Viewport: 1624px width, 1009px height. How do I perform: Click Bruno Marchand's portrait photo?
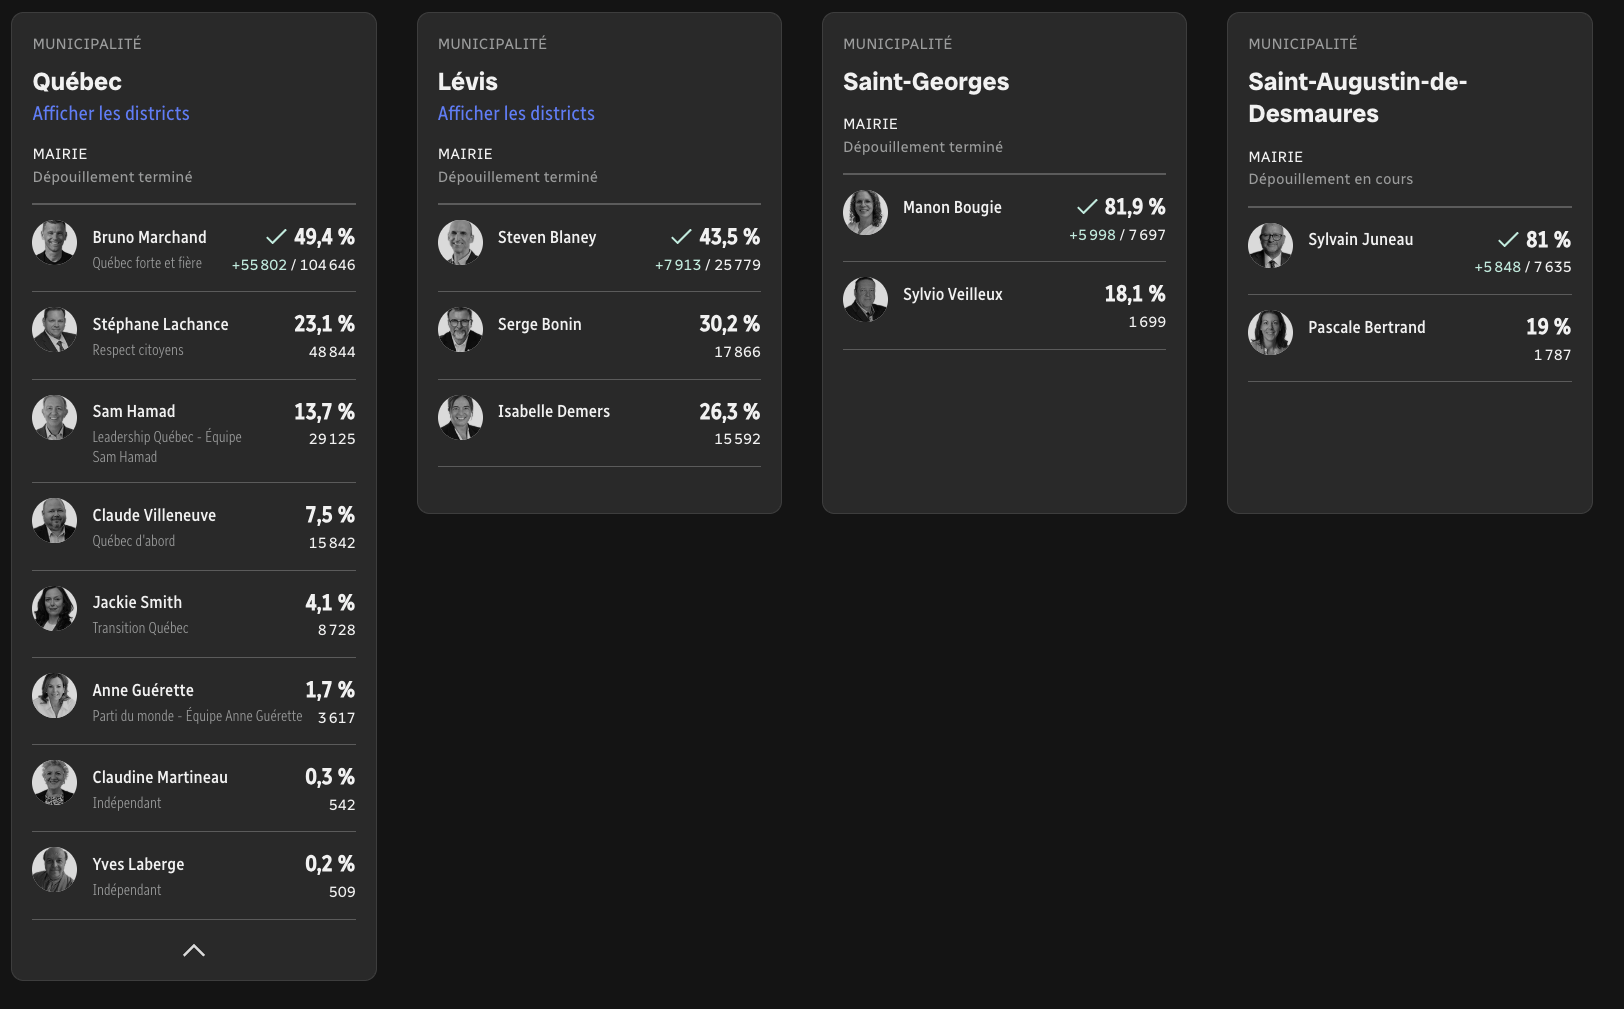coord(55,242)
